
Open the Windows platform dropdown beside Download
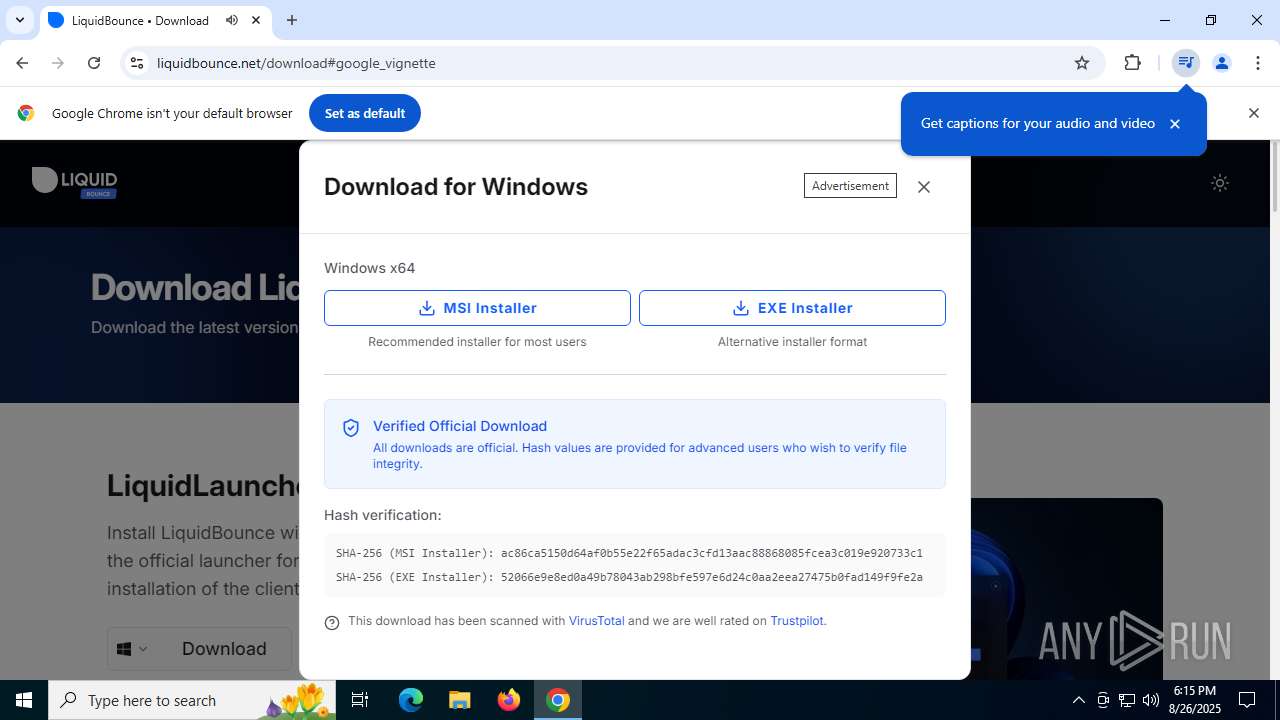(x=132, y=649)
